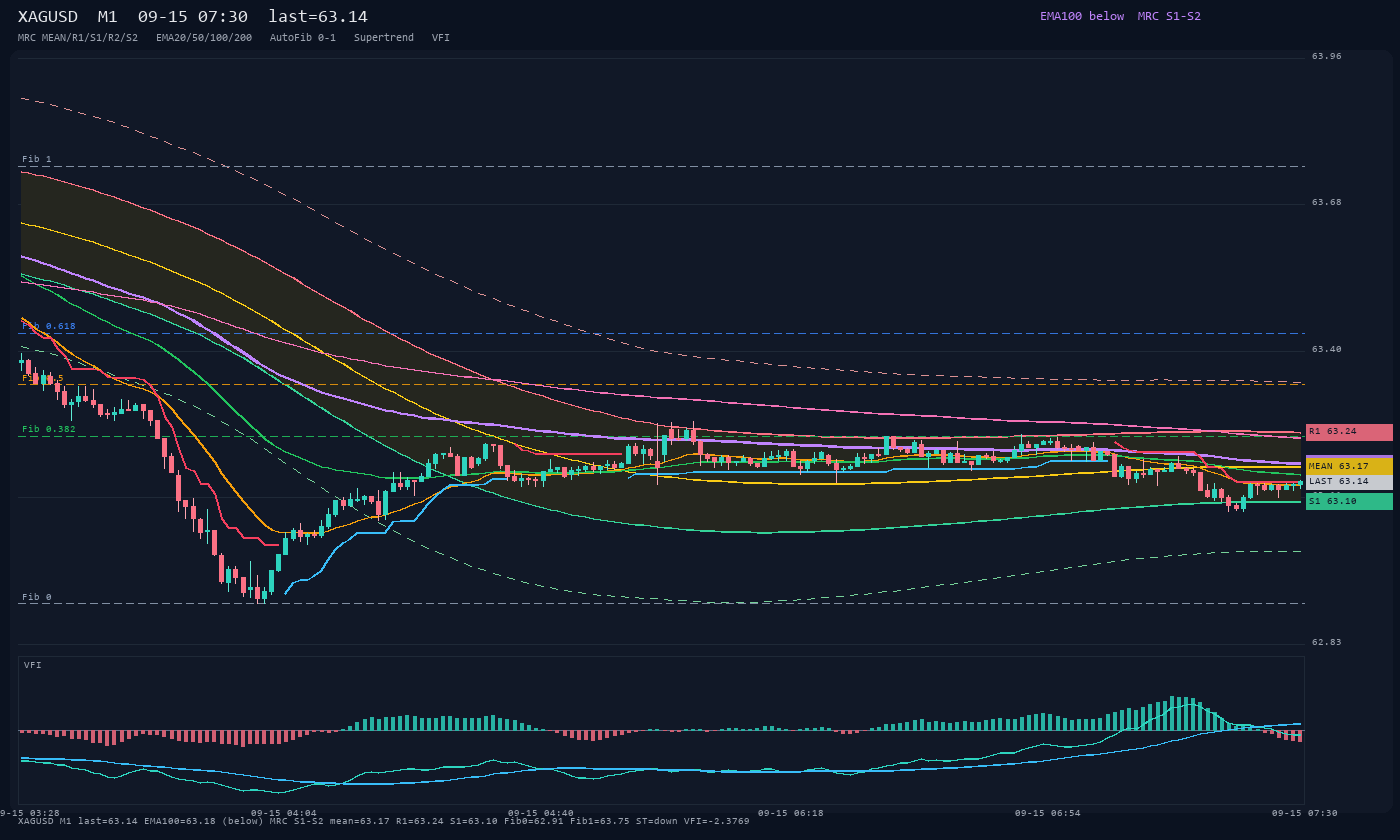1400x840 pixels.
Task: Click the green "S1 63.10" price tag
Action: pos(1349,502)
